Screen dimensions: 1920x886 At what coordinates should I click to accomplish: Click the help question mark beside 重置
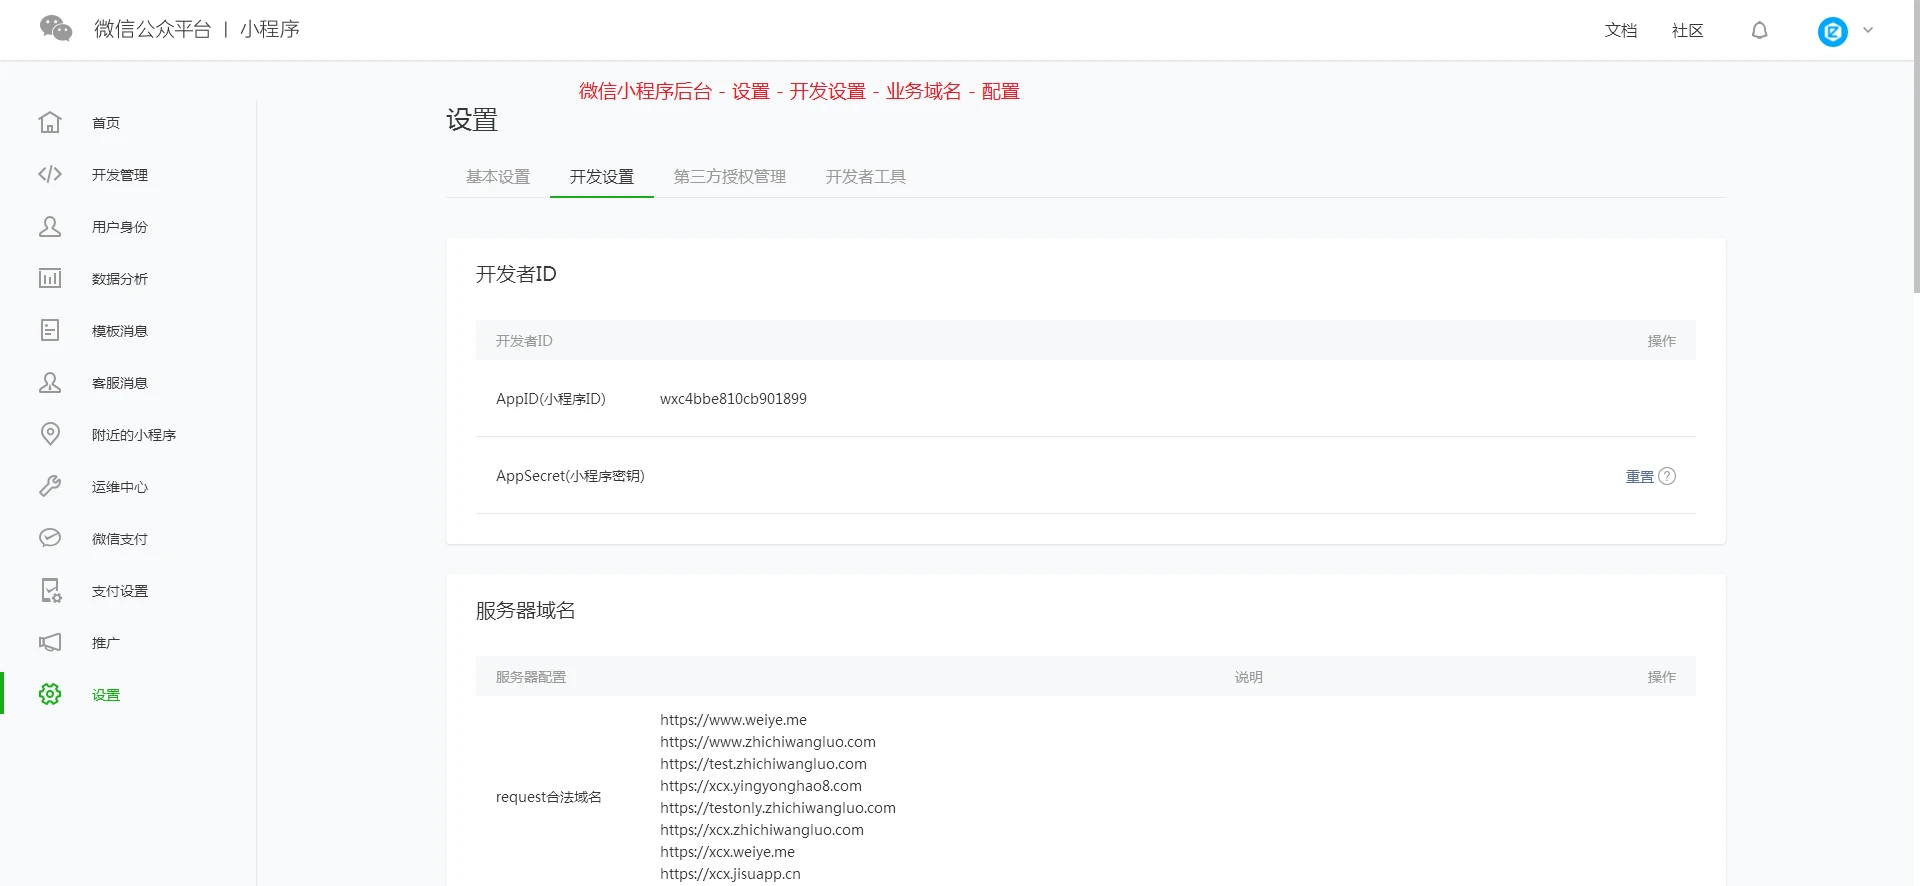coord(1667,476)
